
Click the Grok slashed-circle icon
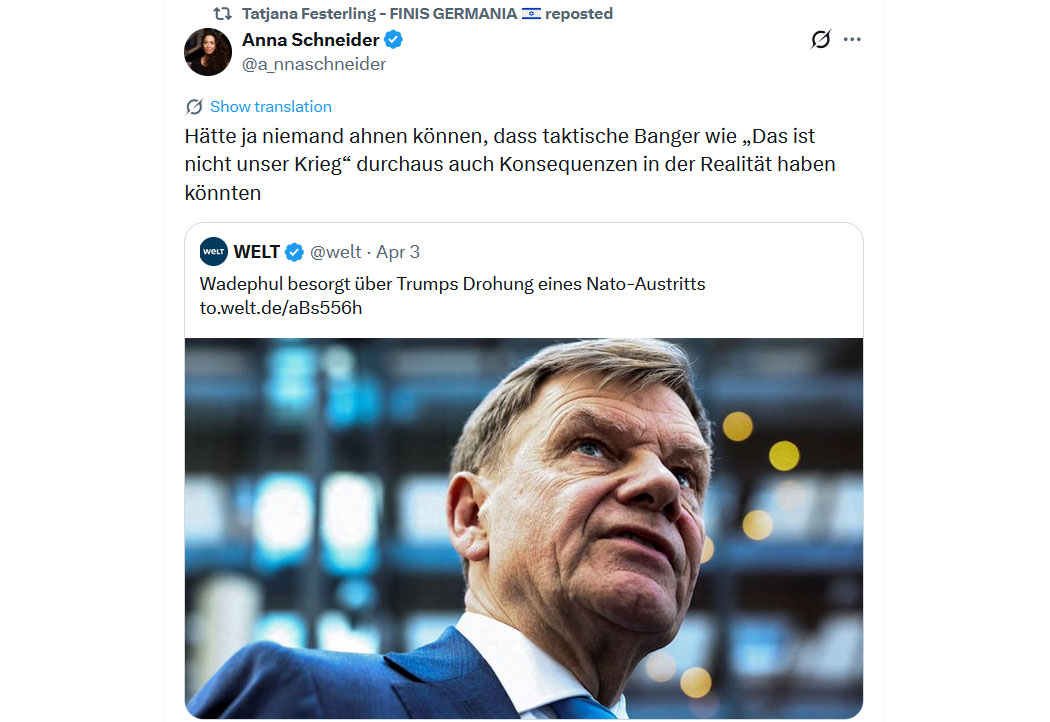820,40
